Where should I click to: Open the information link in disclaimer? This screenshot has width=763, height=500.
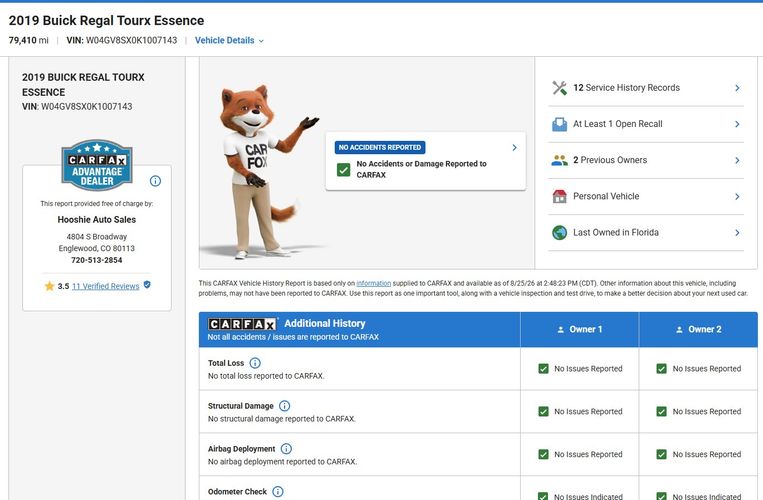pyautogui.click(x=374, y=283)
